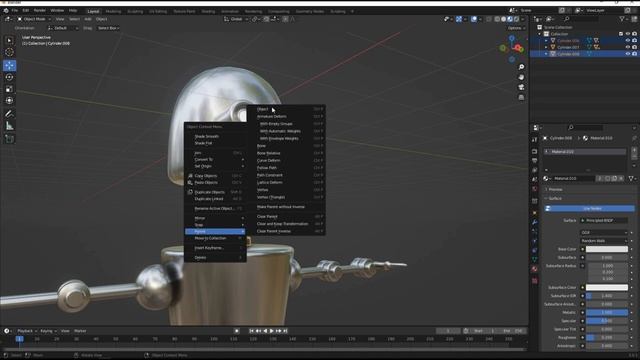
Task: Hide Cylinder.008 with its eye icon
Action: (x=628, y=54)
